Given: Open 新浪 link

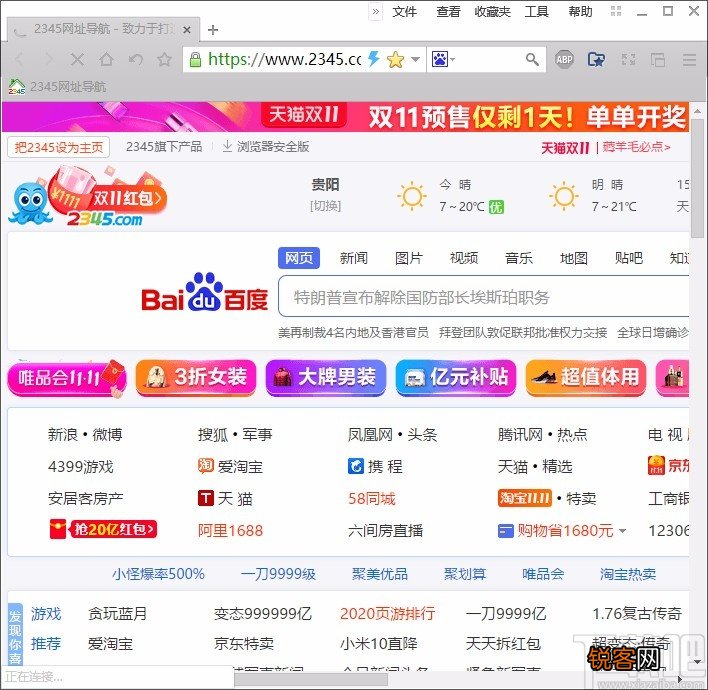Looking at the screenshot, I should pyautogui.click(x=63, y=434).
